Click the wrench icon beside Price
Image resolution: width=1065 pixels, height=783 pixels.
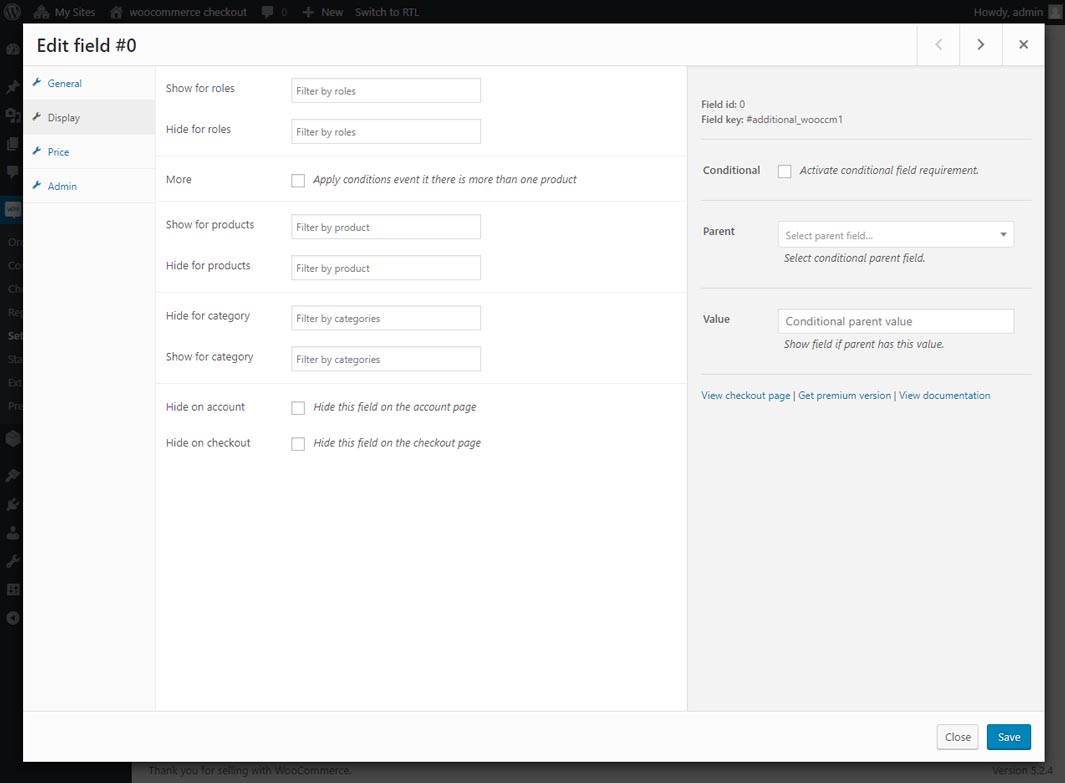coord(37,152)
